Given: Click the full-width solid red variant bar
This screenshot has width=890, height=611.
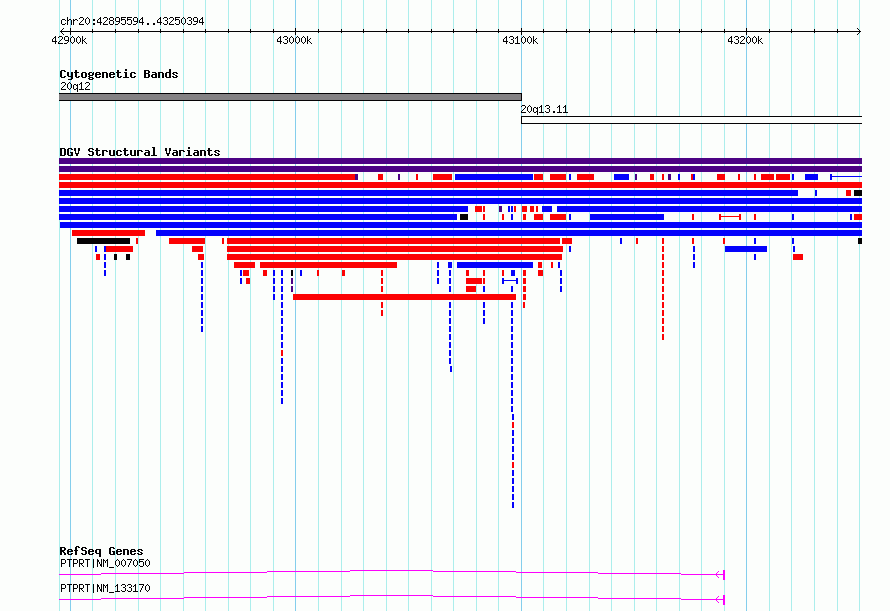Looking at the screenshot, I should pos(460,185).
